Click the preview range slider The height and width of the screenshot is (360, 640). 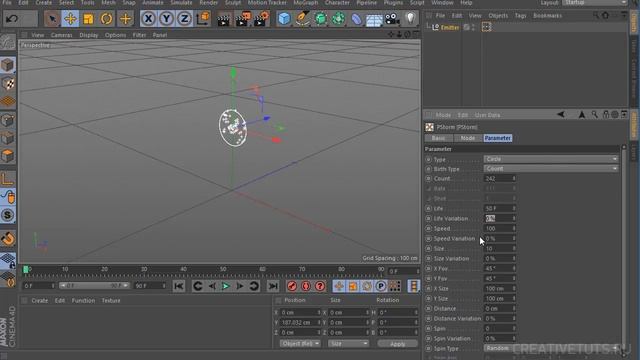(x=94, y=286)
